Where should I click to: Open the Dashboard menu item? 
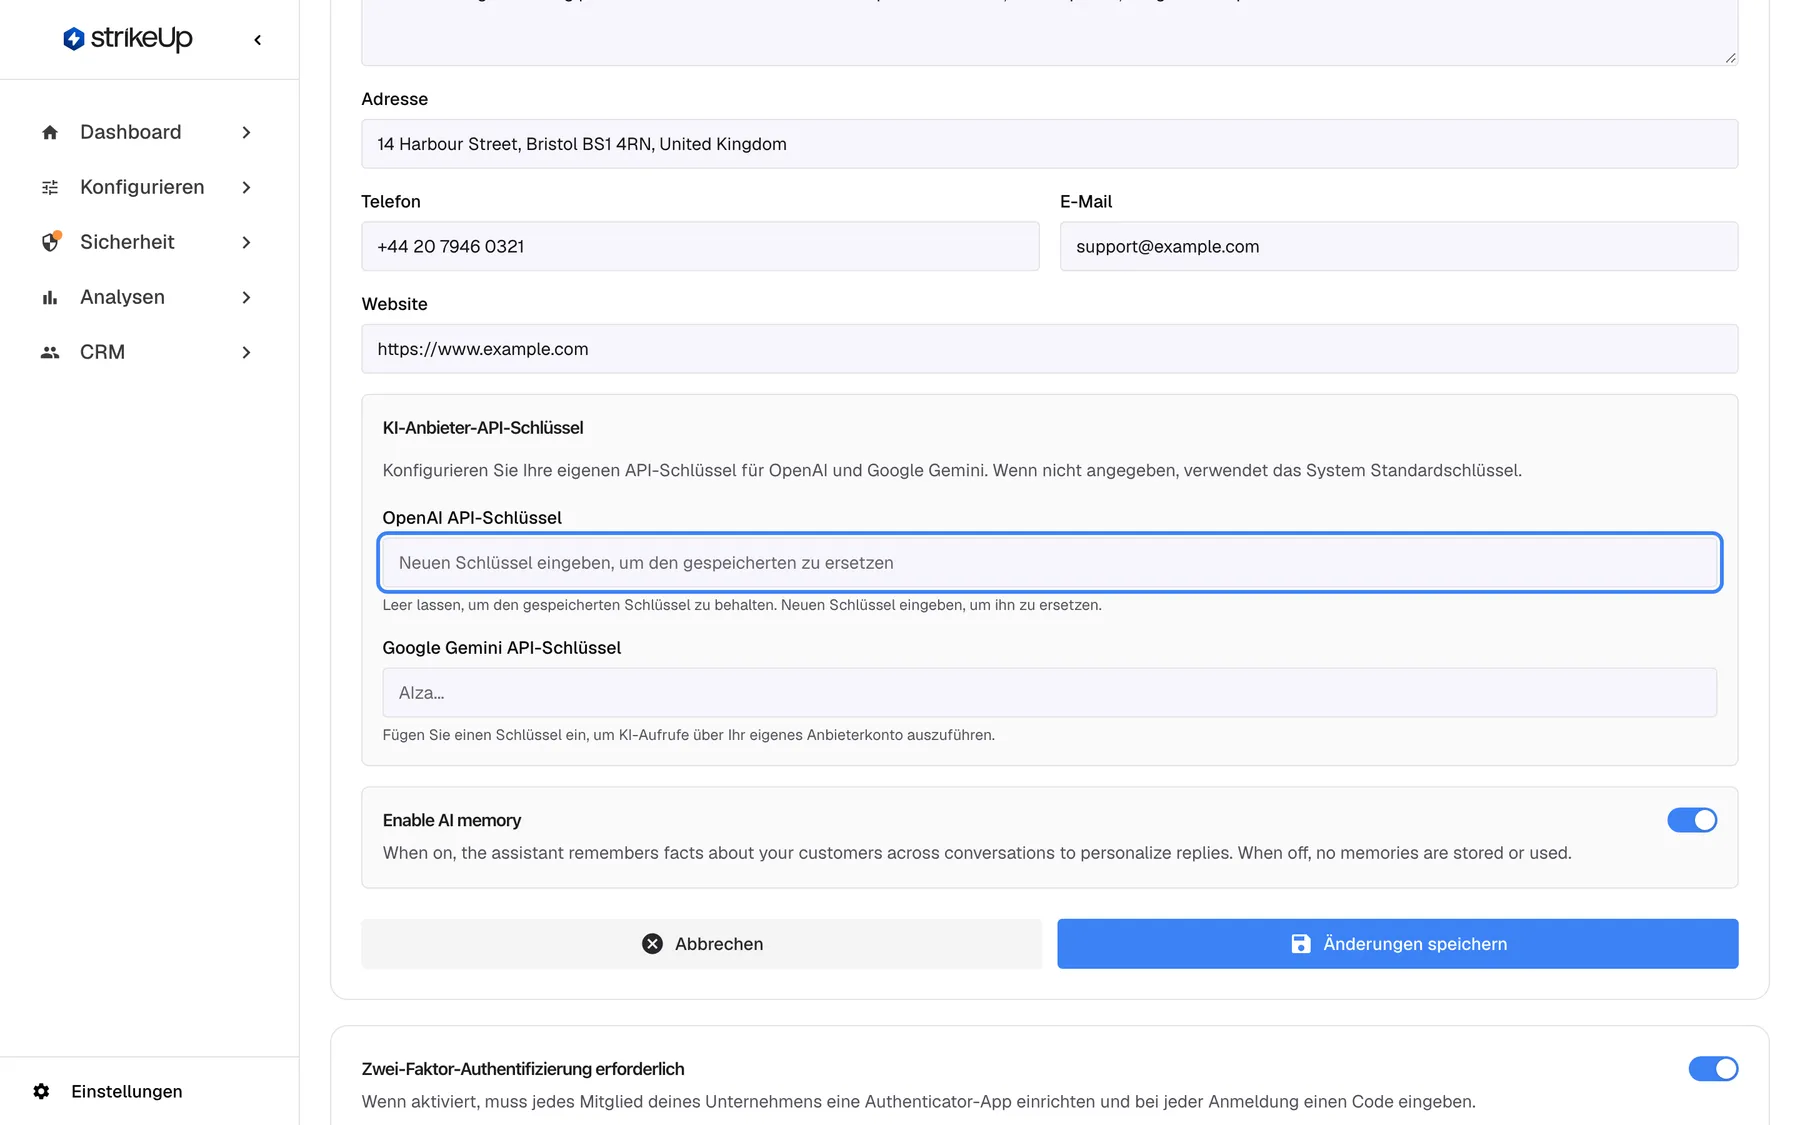point(147,132)
